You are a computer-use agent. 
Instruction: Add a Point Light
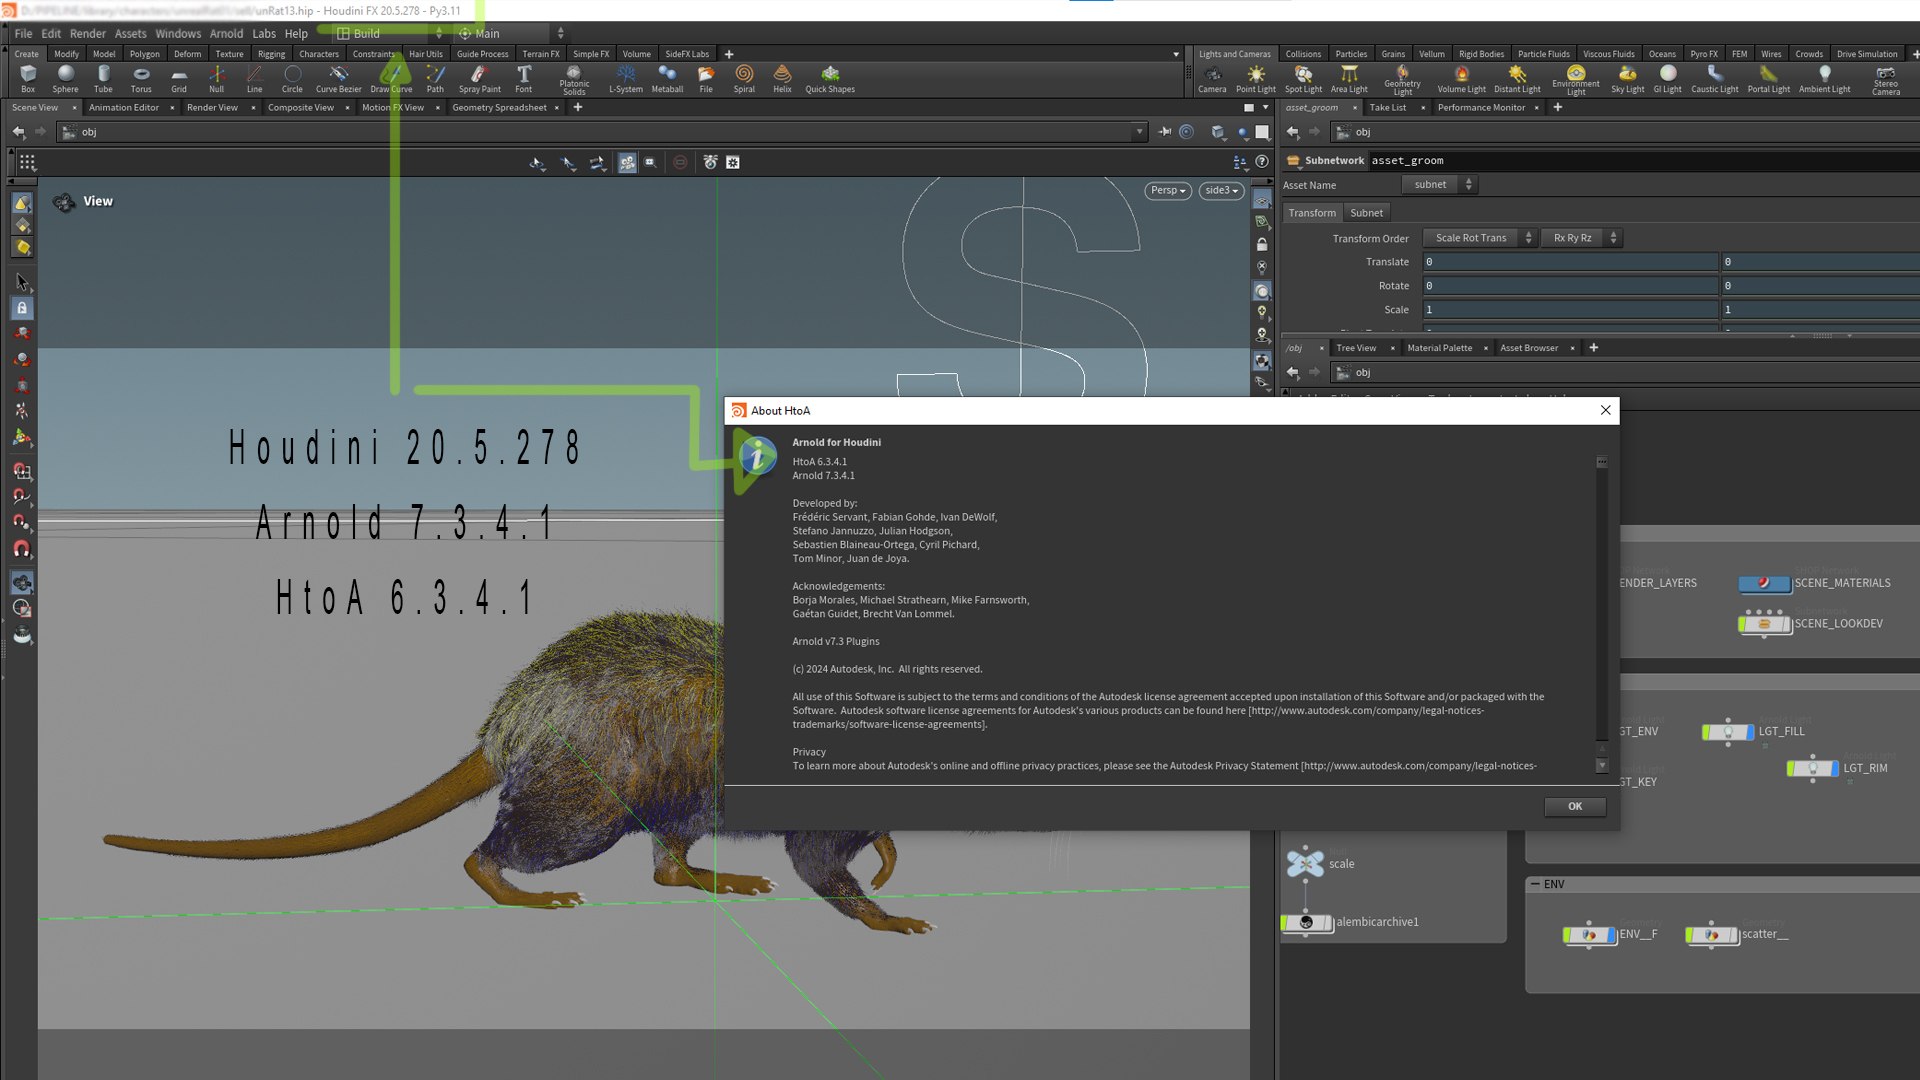[1256, 79]
